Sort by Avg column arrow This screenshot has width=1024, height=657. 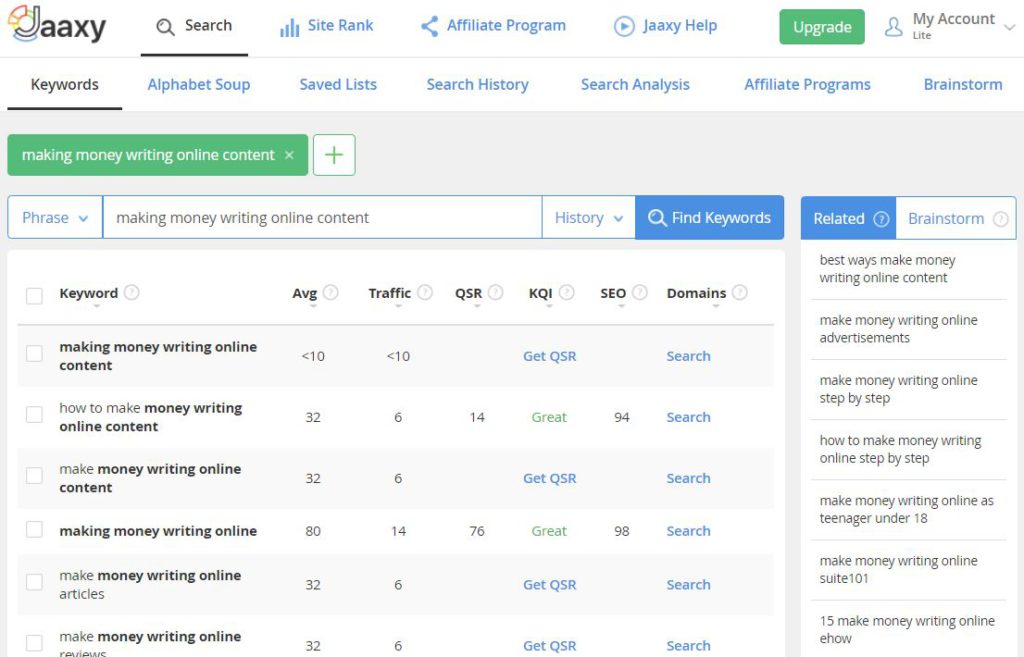(x=313, y=306)
